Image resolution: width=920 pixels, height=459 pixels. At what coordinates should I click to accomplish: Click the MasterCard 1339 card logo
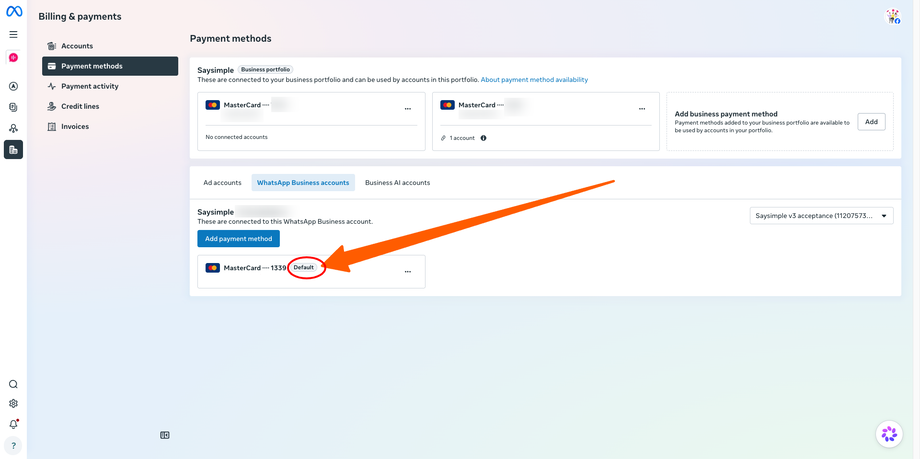212,268
